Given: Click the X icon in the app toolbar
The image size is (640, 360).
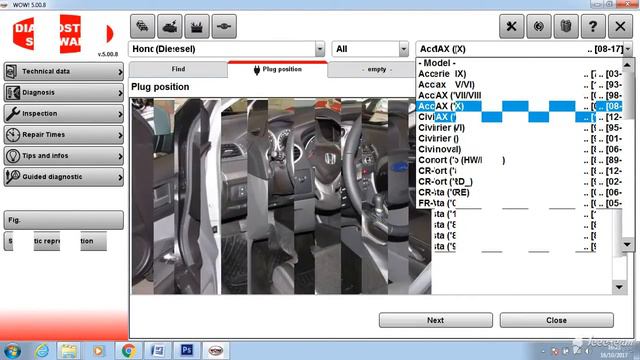Looking at the screenshot, I should (x=620, y=27).
